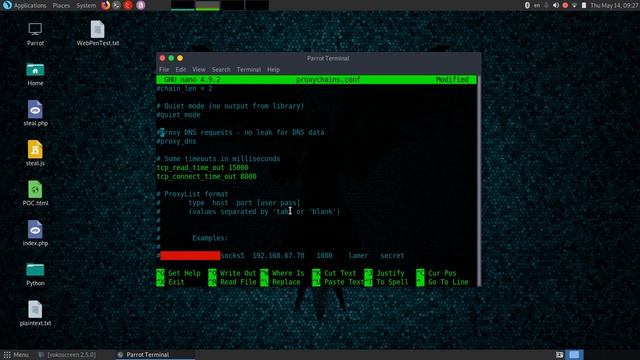Click the microphone tray icon
The width and height of the screenshot is (640, 360).
(546, 5)
